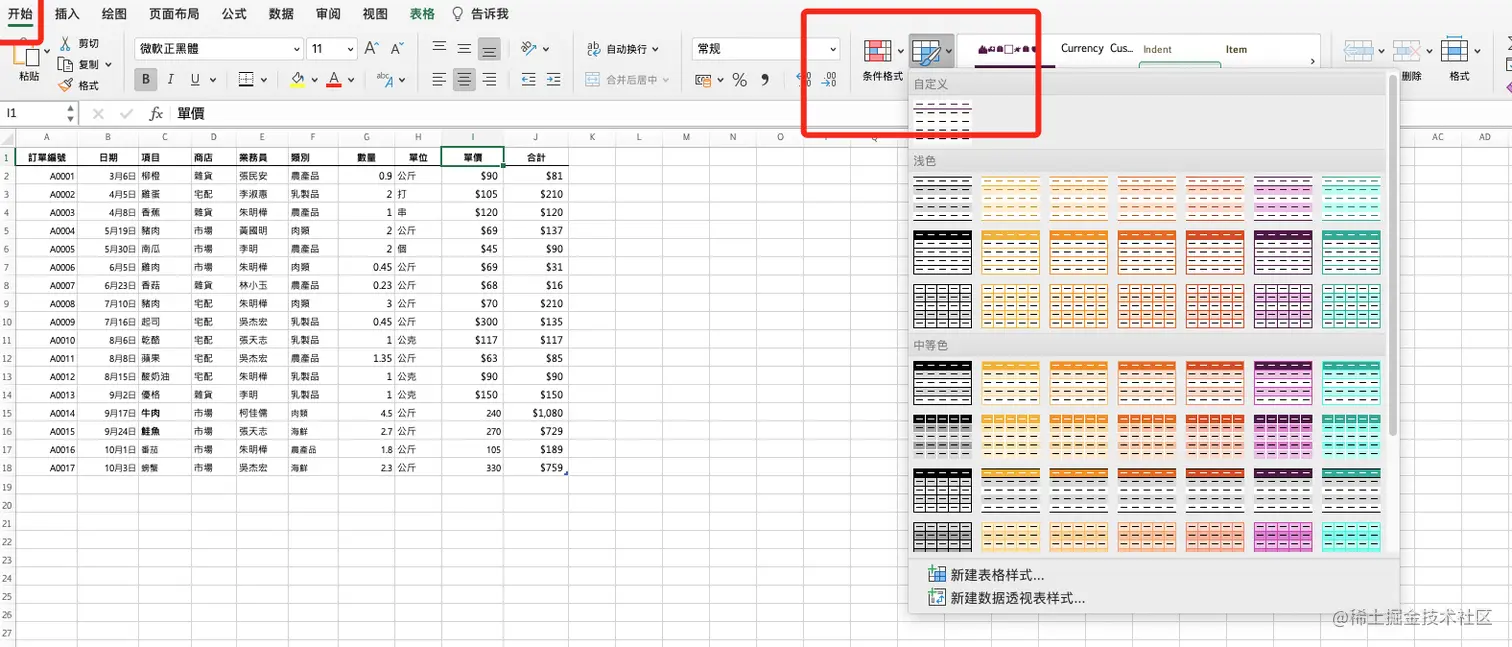The image size is (1512, 647).
Task: Decrease font size with the smaller A icon
Action: click(396, 48)
